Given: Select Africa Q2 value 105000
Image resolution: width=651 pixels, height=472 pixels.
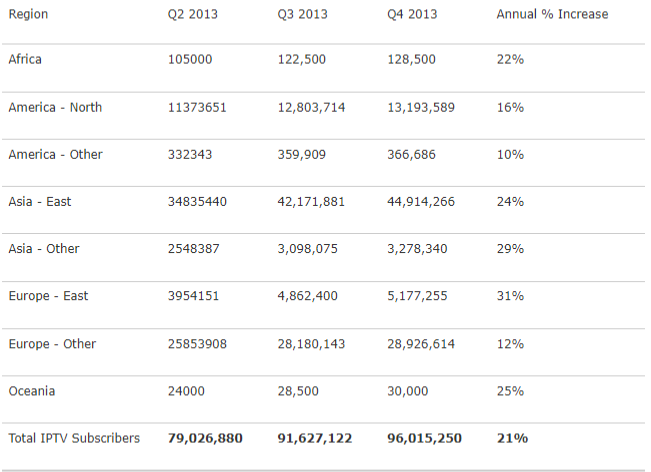Looking at the screenshot, I should [x=190, y=60].
